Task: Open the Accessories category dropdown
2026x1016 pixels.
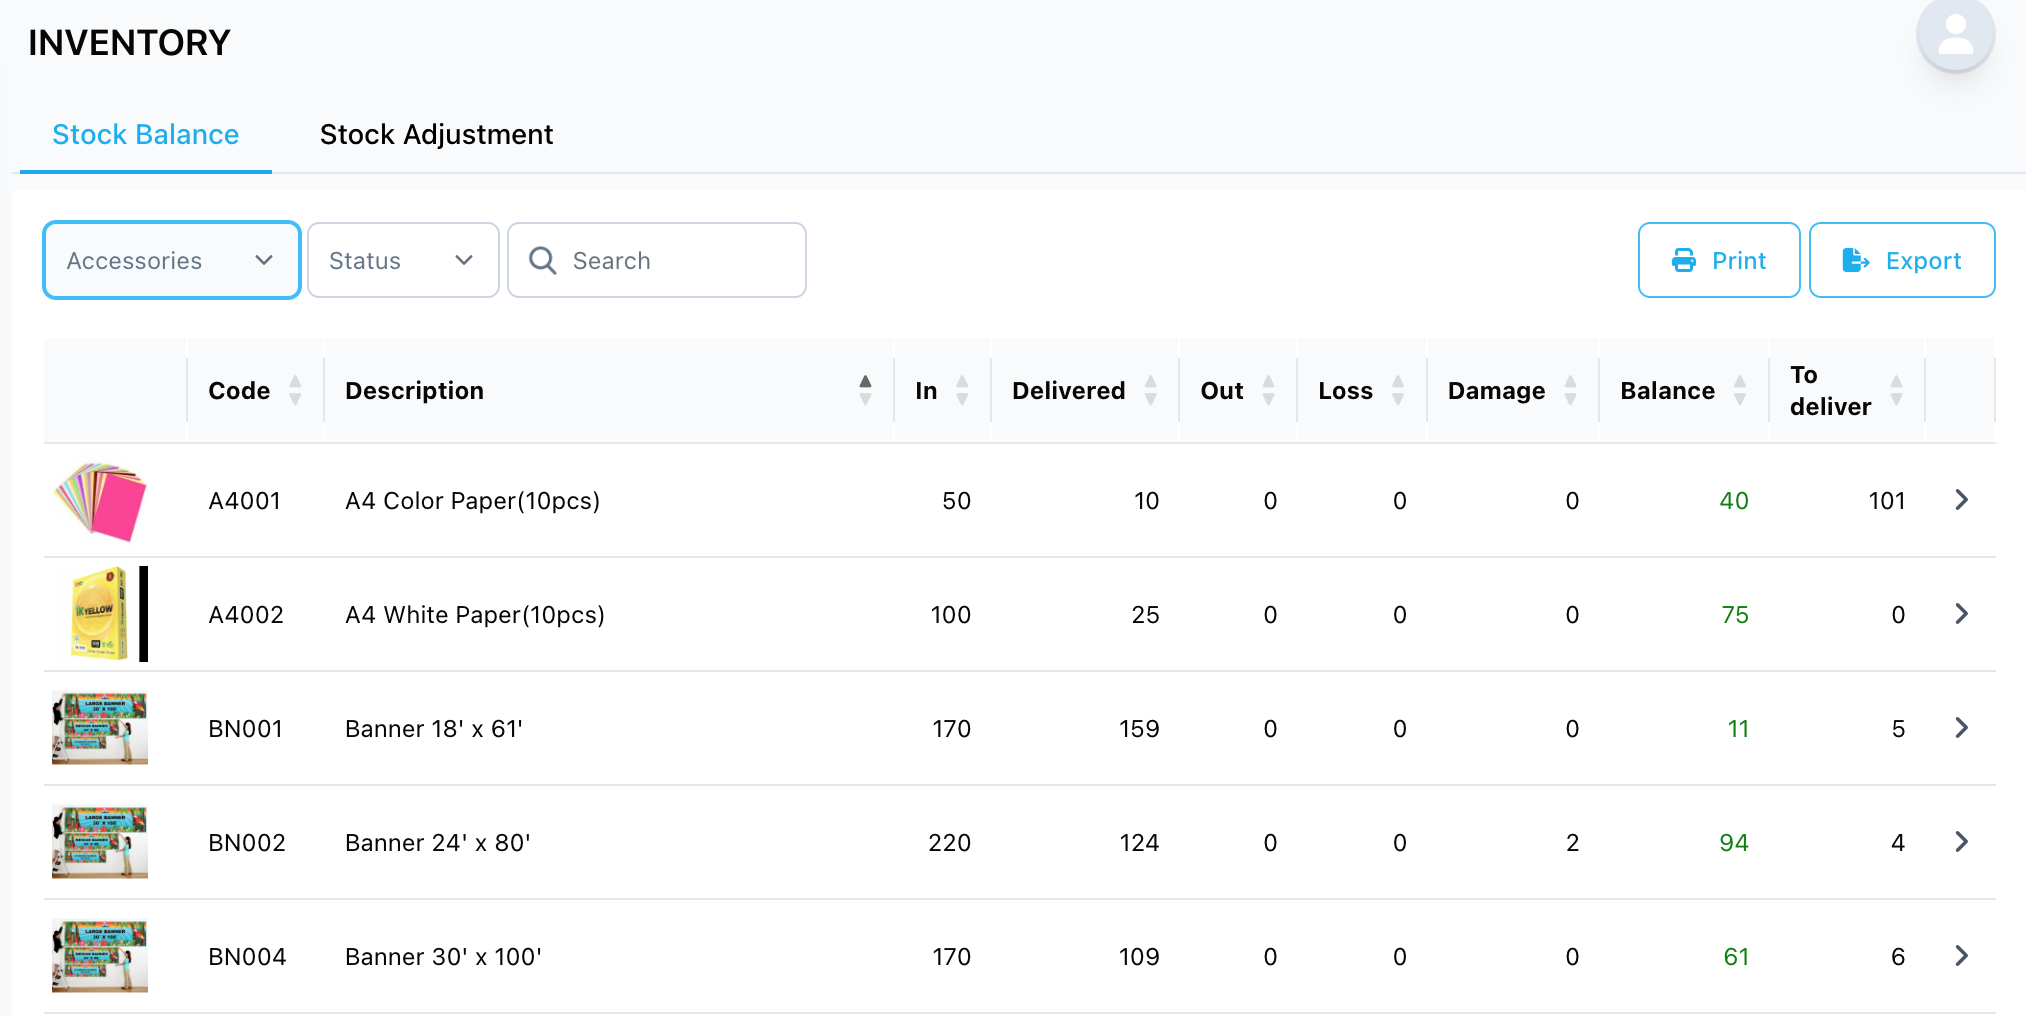Action: pos(172,260)
